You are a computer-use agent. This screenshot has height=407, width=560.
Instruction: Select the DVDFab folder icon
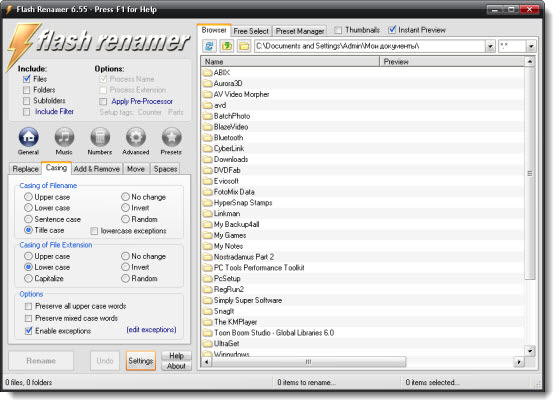208,170
